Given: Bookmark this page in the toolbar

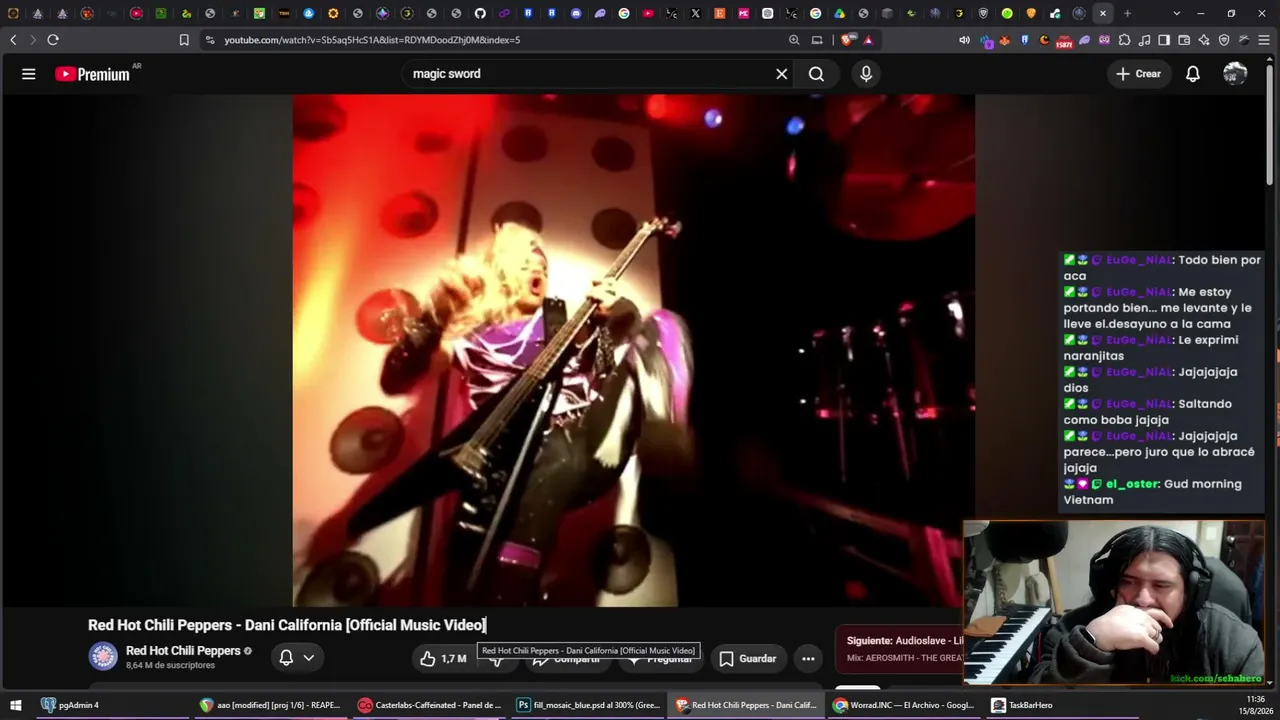Looking at the screenshot, I should (184, 40).
